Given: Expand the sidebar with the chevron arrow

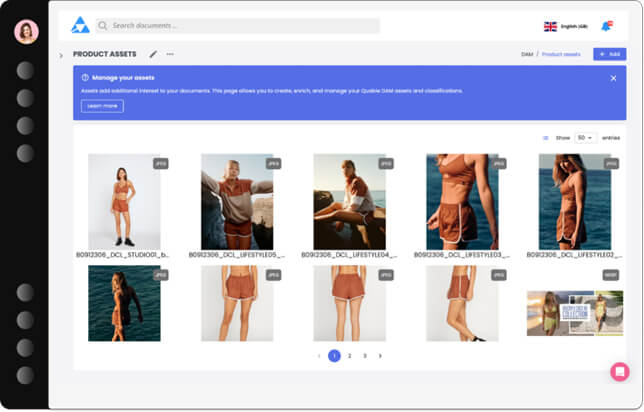Looking at the screenshot, I should pos(61,55).
